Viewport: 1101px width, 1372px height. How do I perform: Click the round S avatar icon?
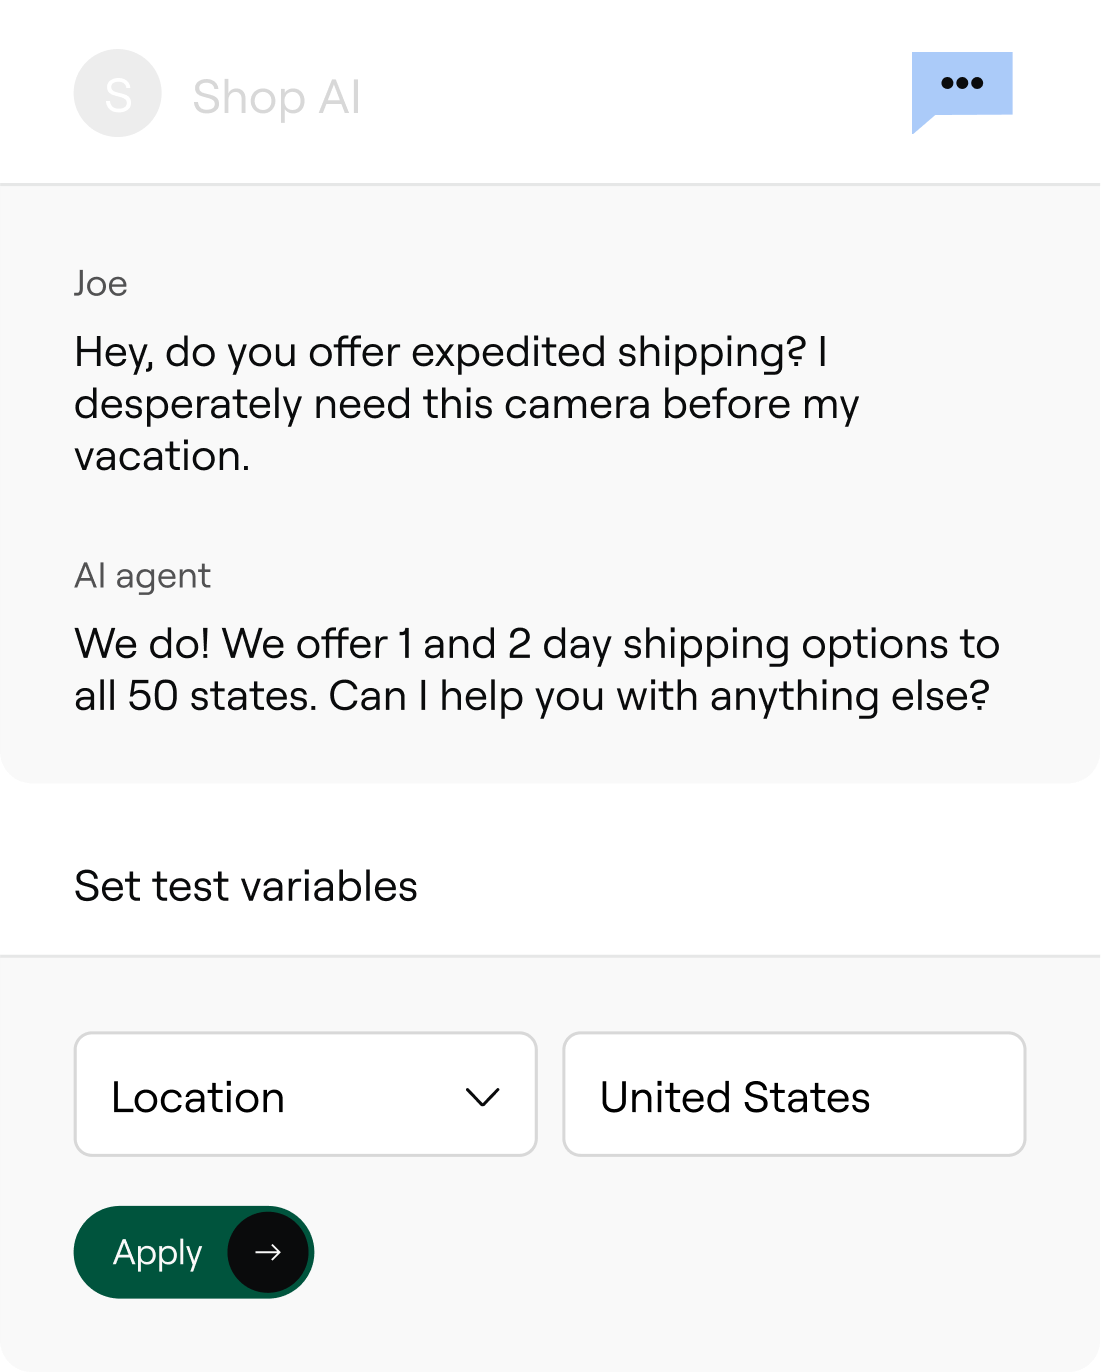click(118, 94)
